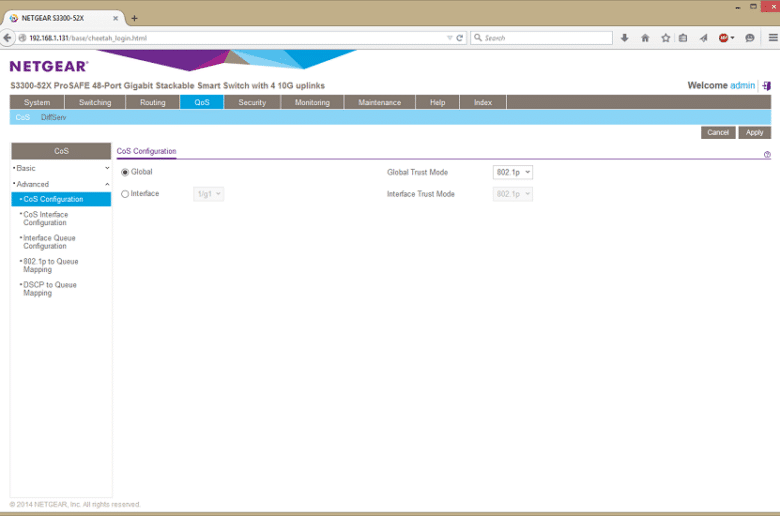Select the DiffServ submenu item
The height and width of the screenshot is (516, 780).
[54, 117]
